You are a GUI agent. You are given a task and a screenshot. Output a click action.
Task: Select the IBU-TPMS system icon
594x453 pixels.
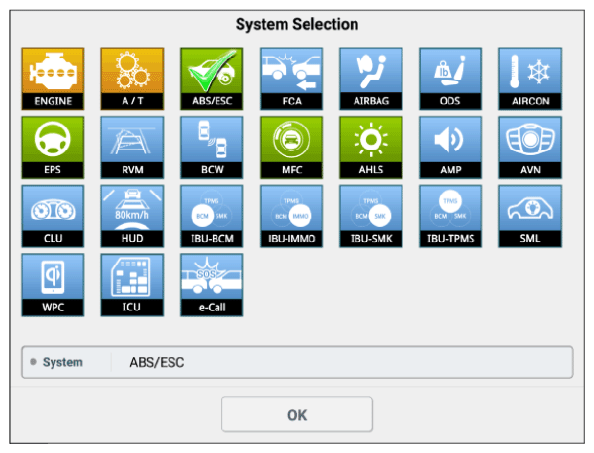pos(450,216)
